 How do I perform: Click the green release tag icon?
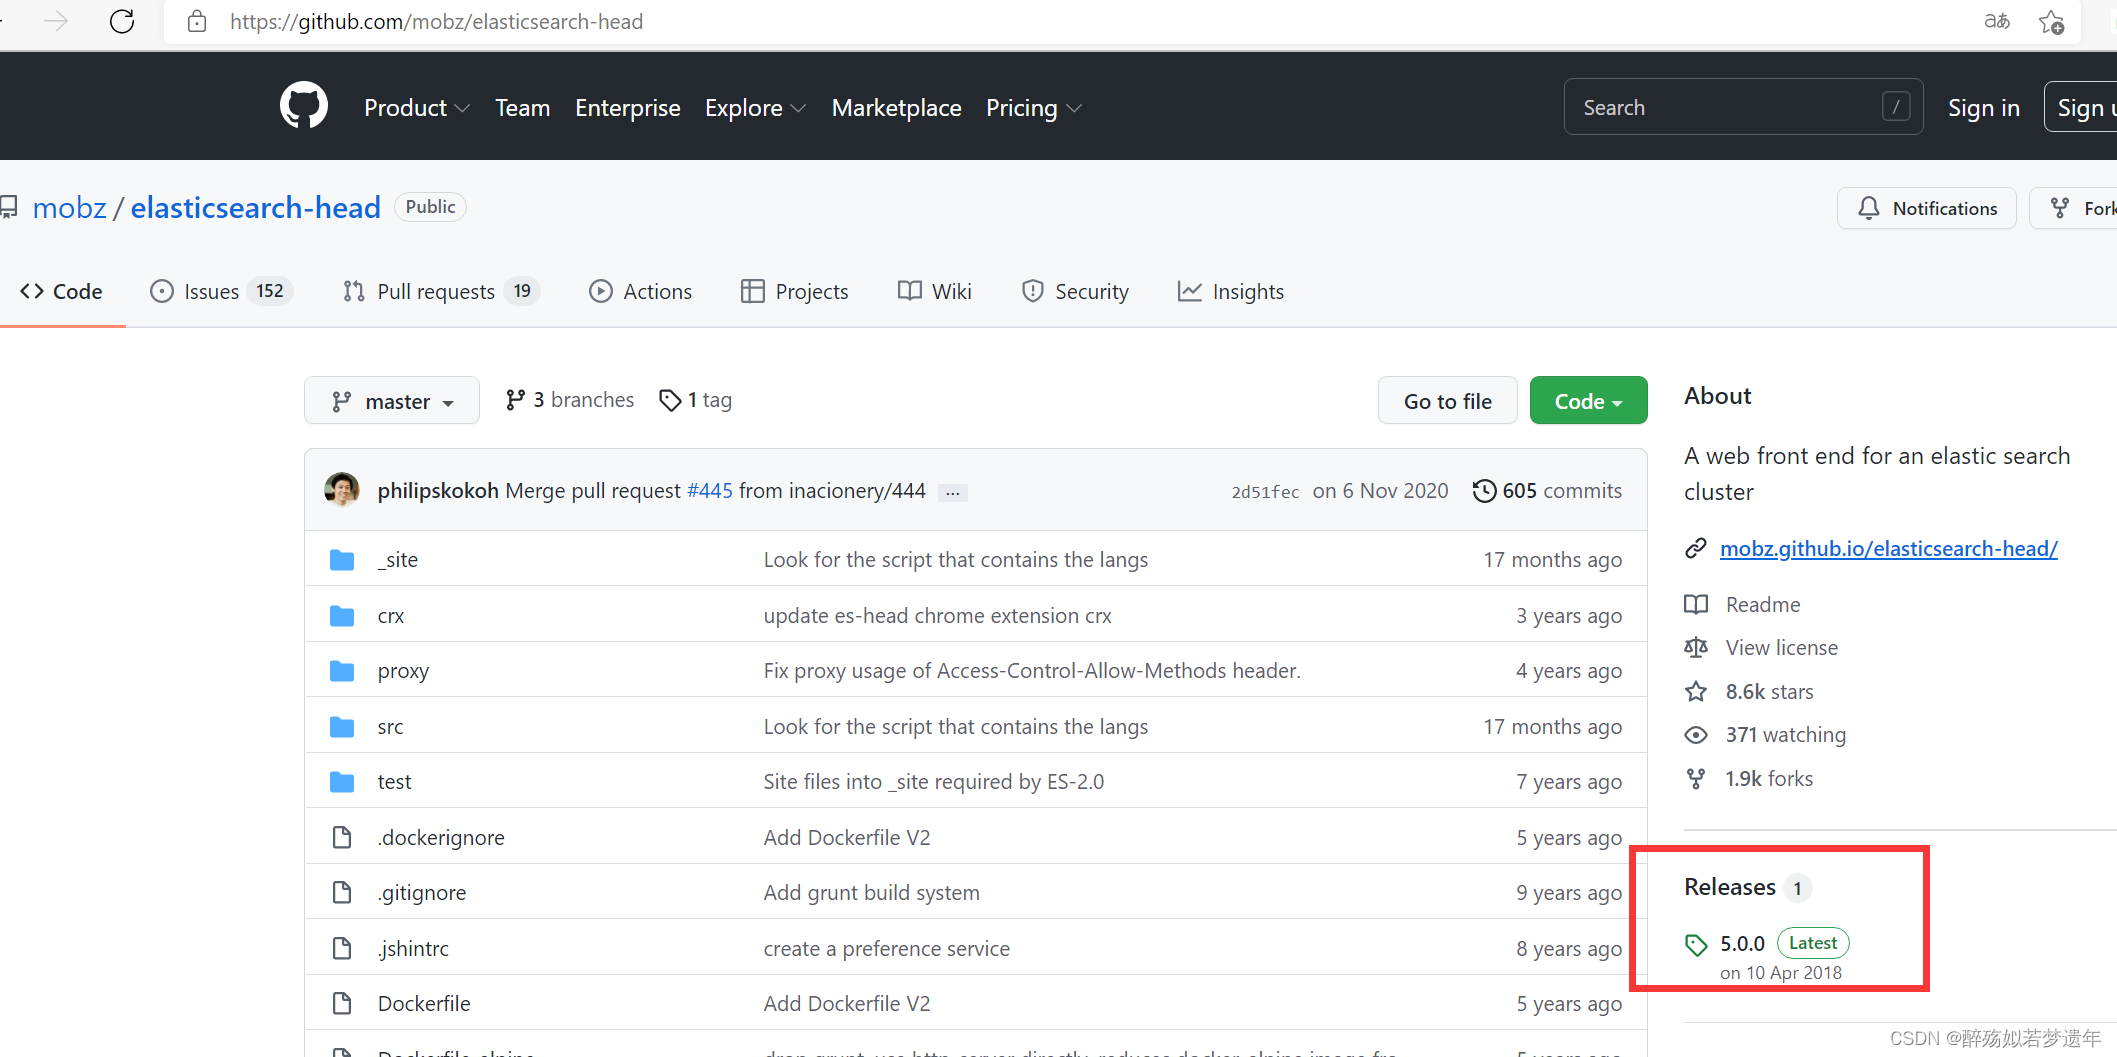coord(1696,945)
